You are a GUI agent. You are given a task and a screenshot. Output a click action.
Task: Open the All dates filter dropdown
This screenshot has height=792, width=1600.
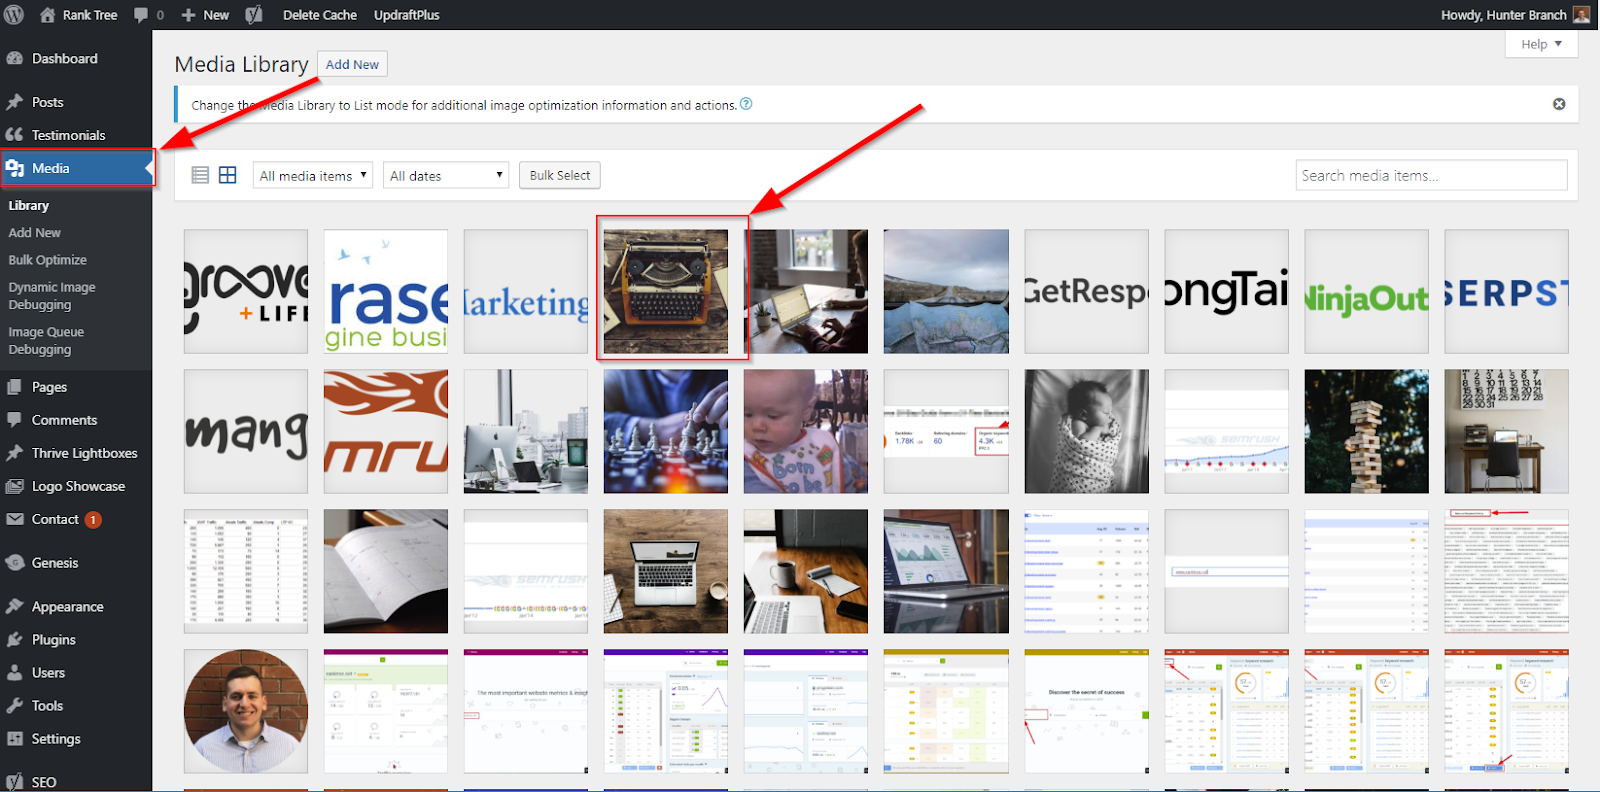click(x=446, y=175)
